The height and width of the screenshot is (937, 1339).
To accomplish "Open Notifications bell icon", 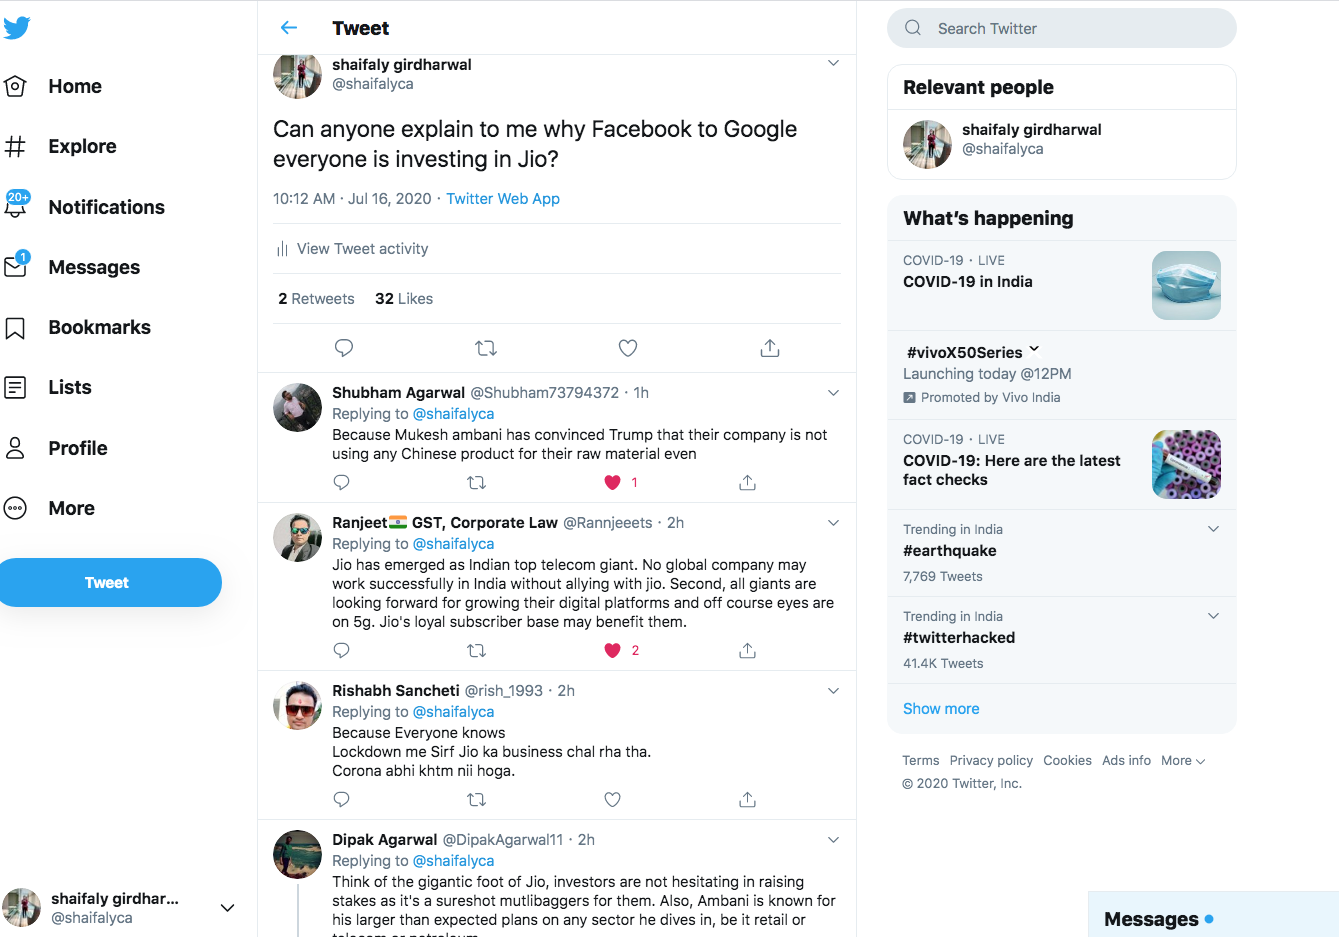I will [17, 205].
